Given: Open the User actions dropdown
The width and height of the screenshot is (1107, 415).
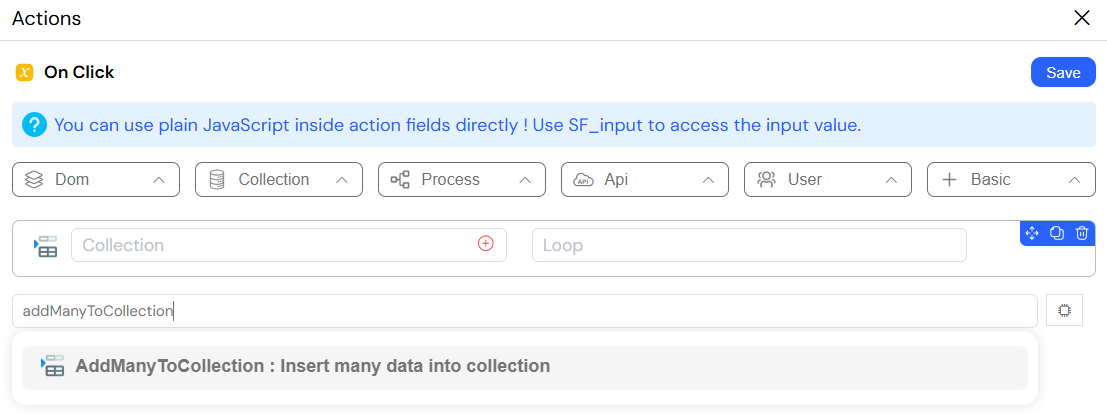Looking at the screenshot, I should tap(827, 179).
